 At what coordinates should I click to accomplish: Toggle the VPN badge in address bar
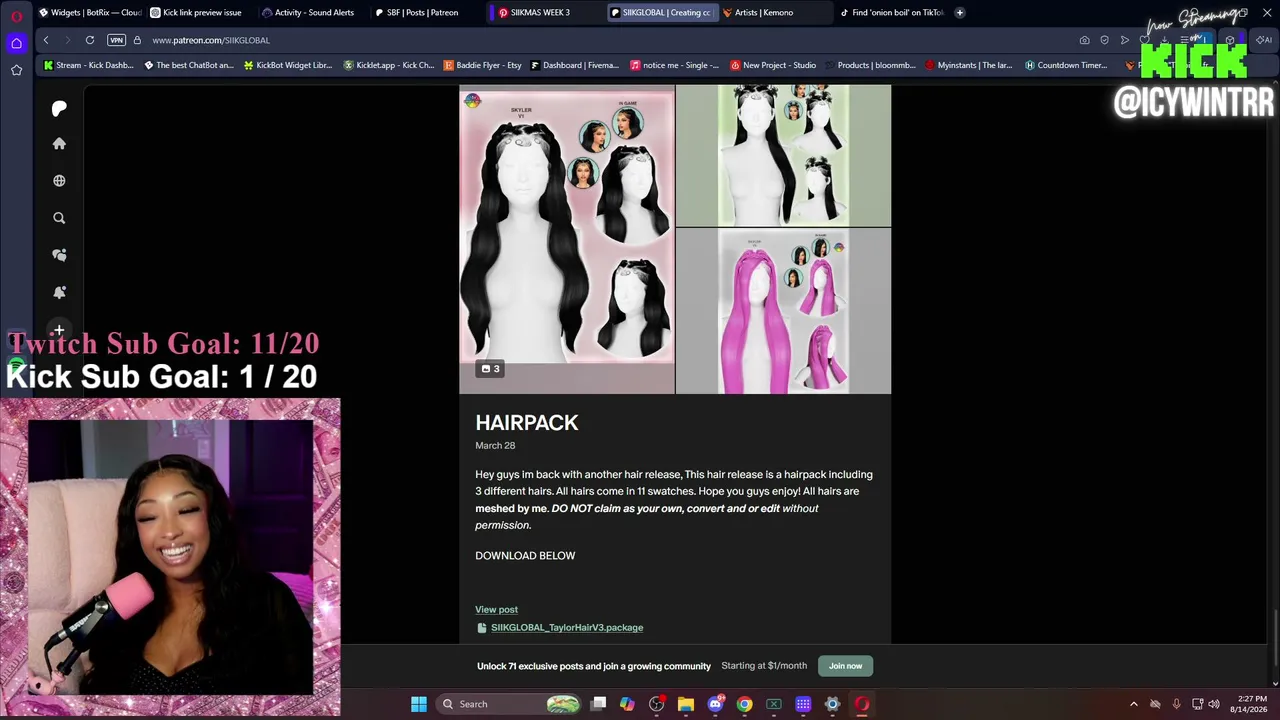(x=116, y=40)
